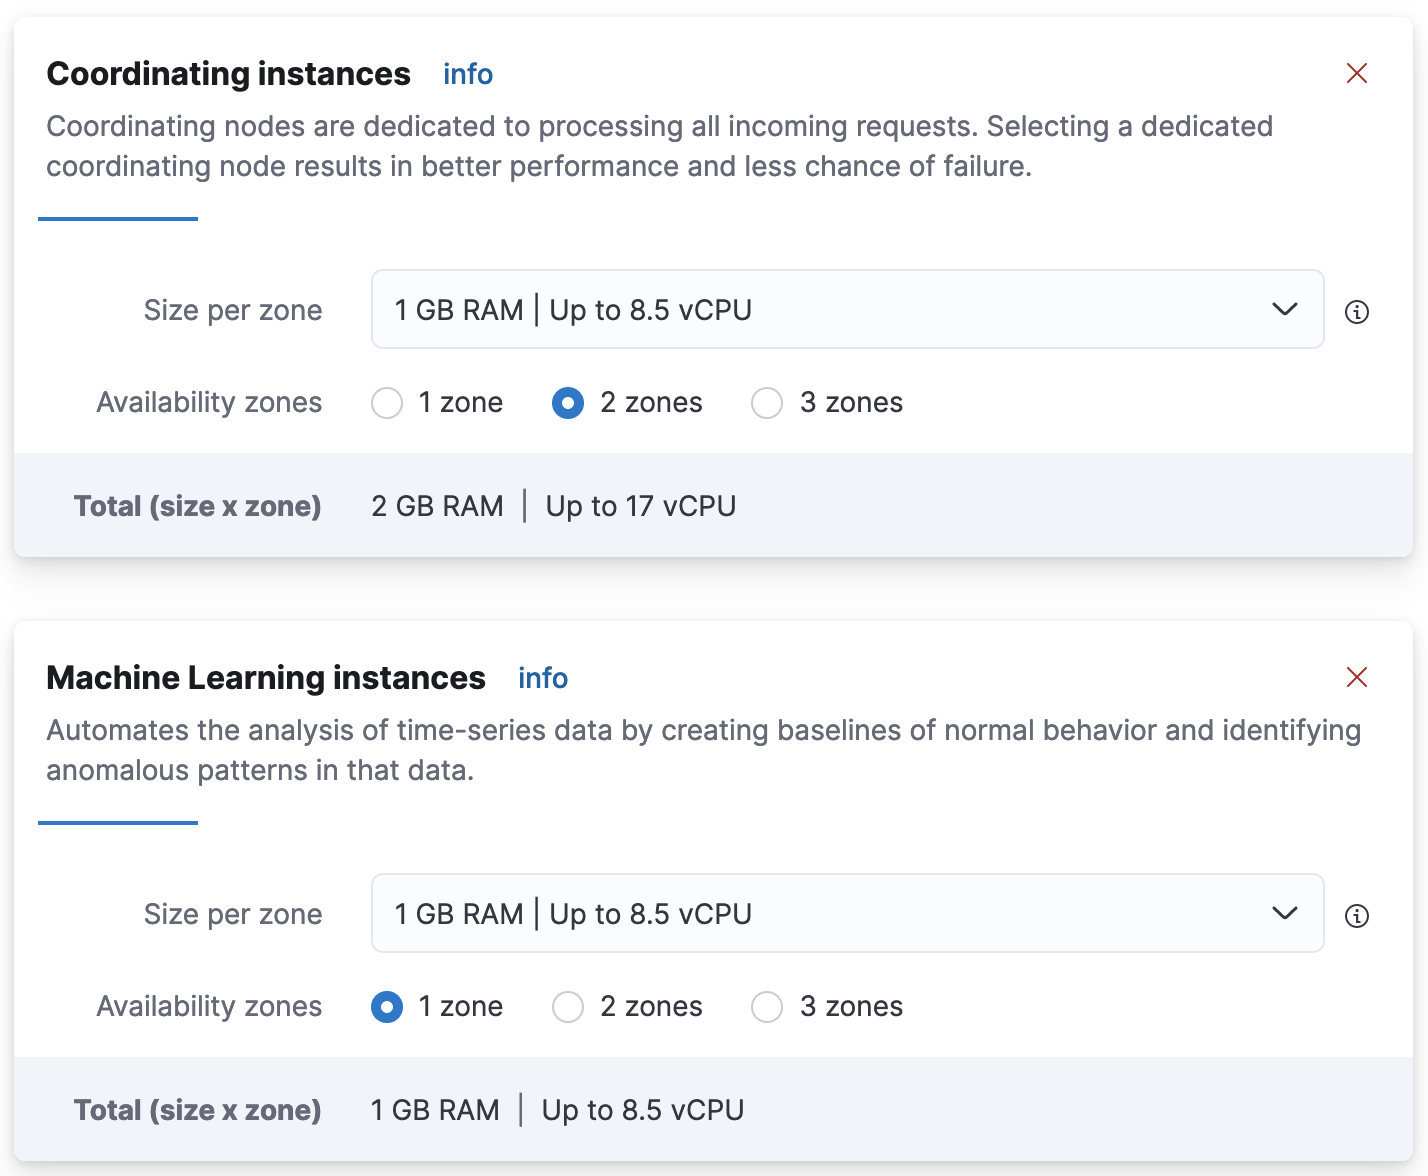Open info link next to Machine Learning instances heading

[x=542, y=677]
